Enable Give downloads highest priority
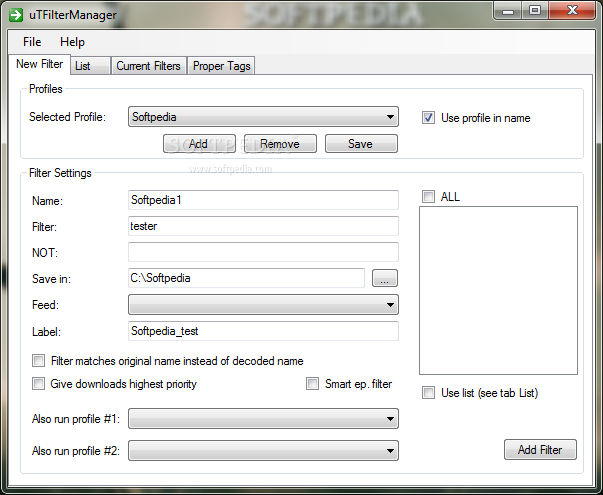The width and height of the screenshot is (603, 495). (x=38, y=383)
